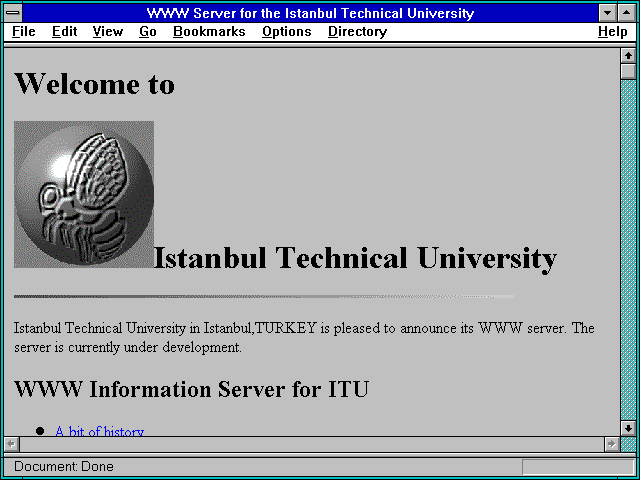The height and width of the screenshot is (480, 640).
Task: Maximize the browser window
Action: point(627,13)
